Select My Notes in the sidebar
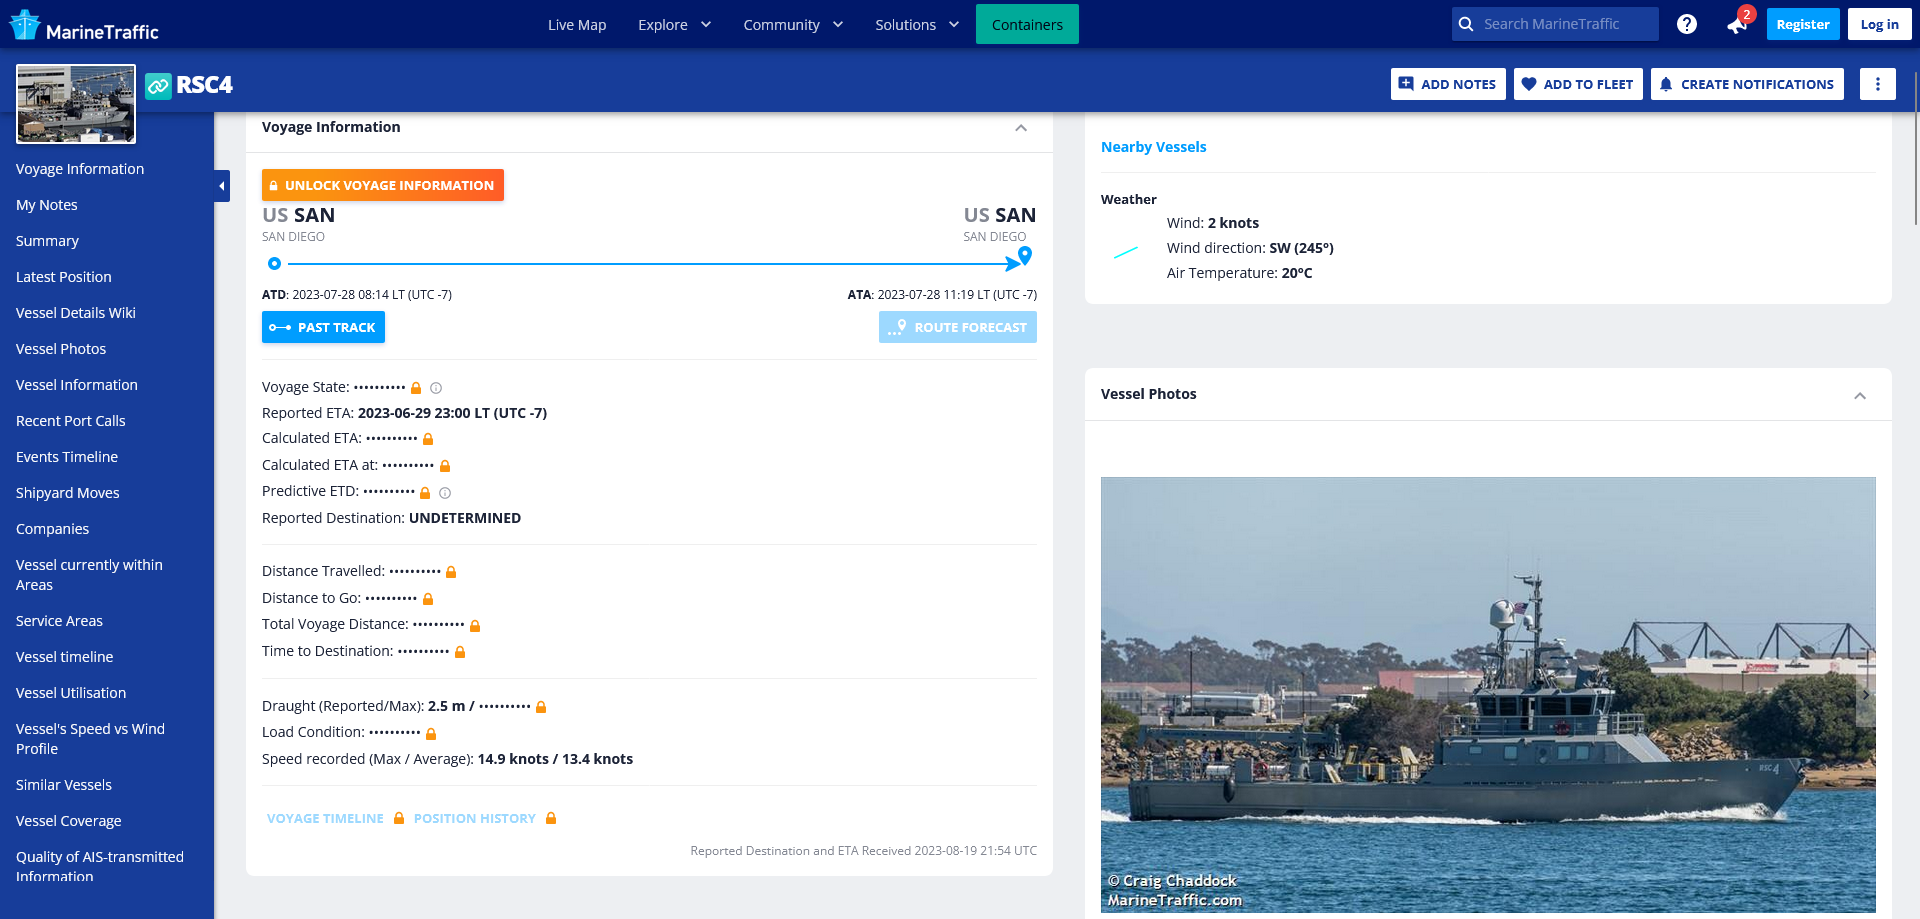This screenshot has width=1920, height=919. 47,205
